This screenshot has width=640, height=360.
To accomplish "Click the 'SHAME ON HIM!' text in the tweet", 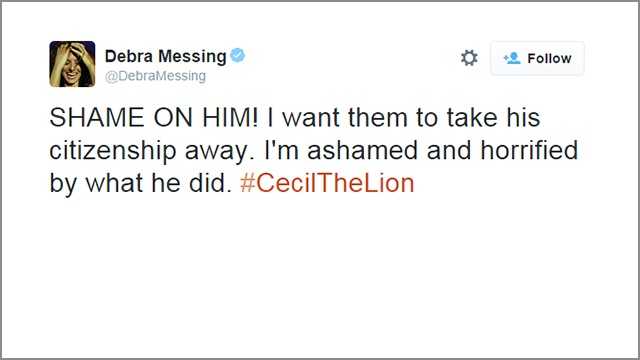I will [x=154, y=118].
